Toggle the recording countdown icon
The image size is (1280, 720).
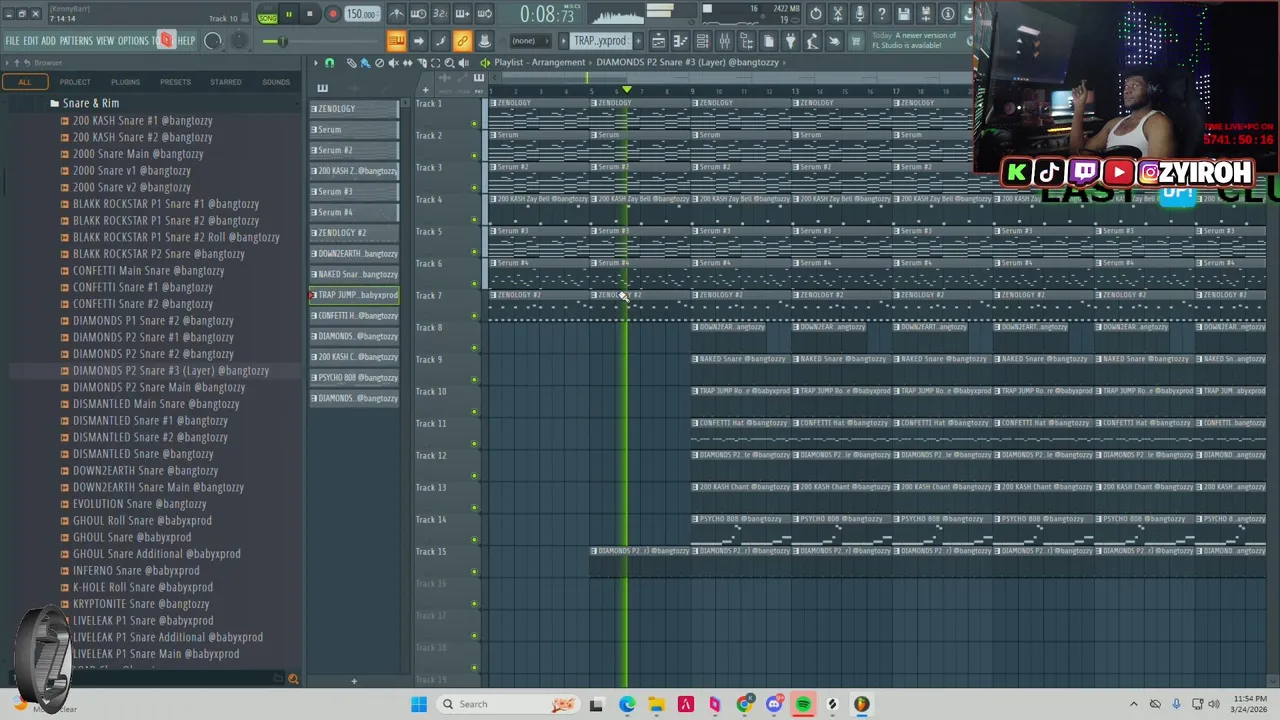click(x=440, y=14)
